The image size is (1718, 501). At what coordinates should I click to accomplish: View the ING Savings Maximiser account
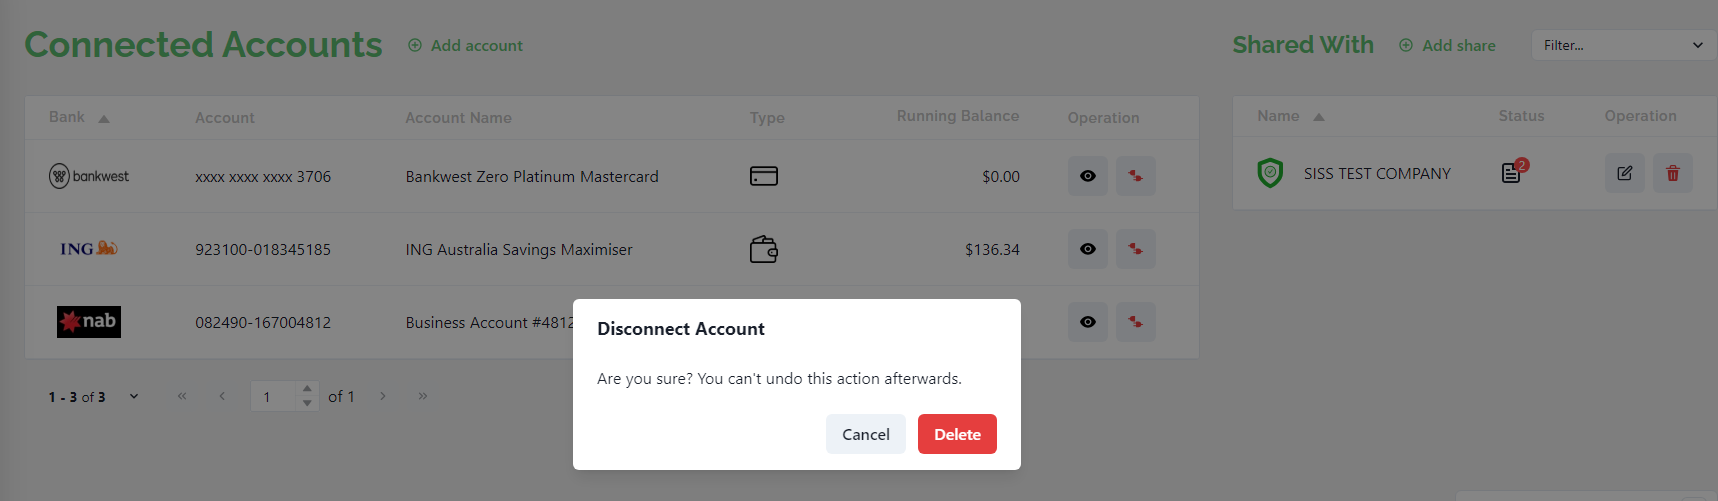pos(1087,249)
